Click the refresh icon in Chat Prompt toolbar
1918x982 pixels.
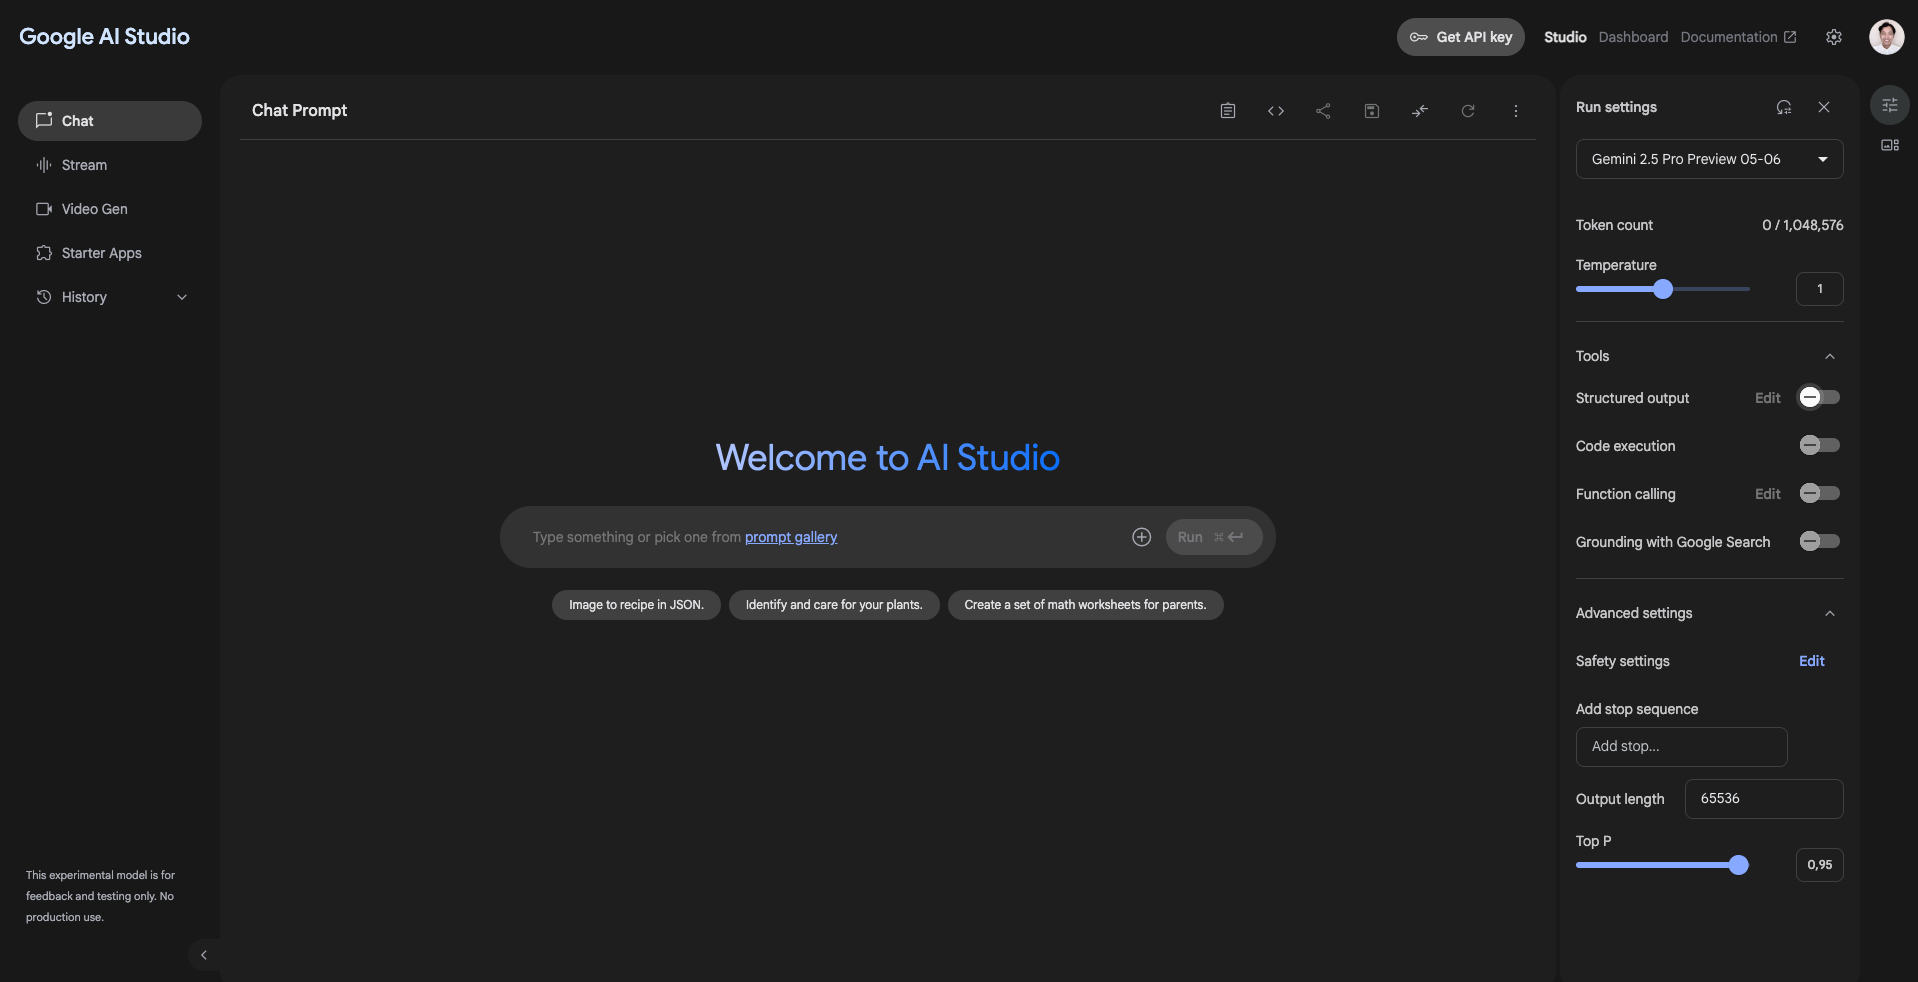(x=1468, y=111)
